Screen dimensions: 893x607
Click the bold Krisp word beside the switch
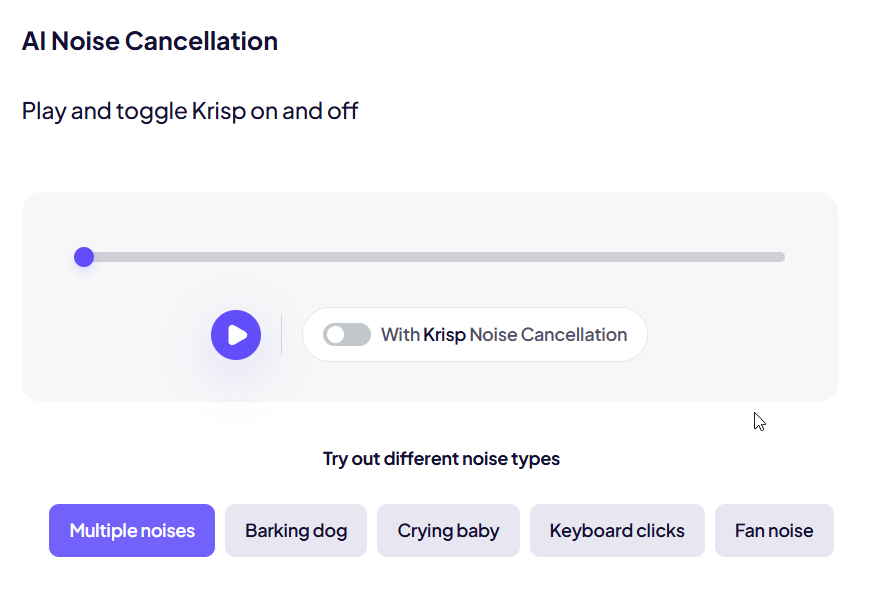(445, 335)
